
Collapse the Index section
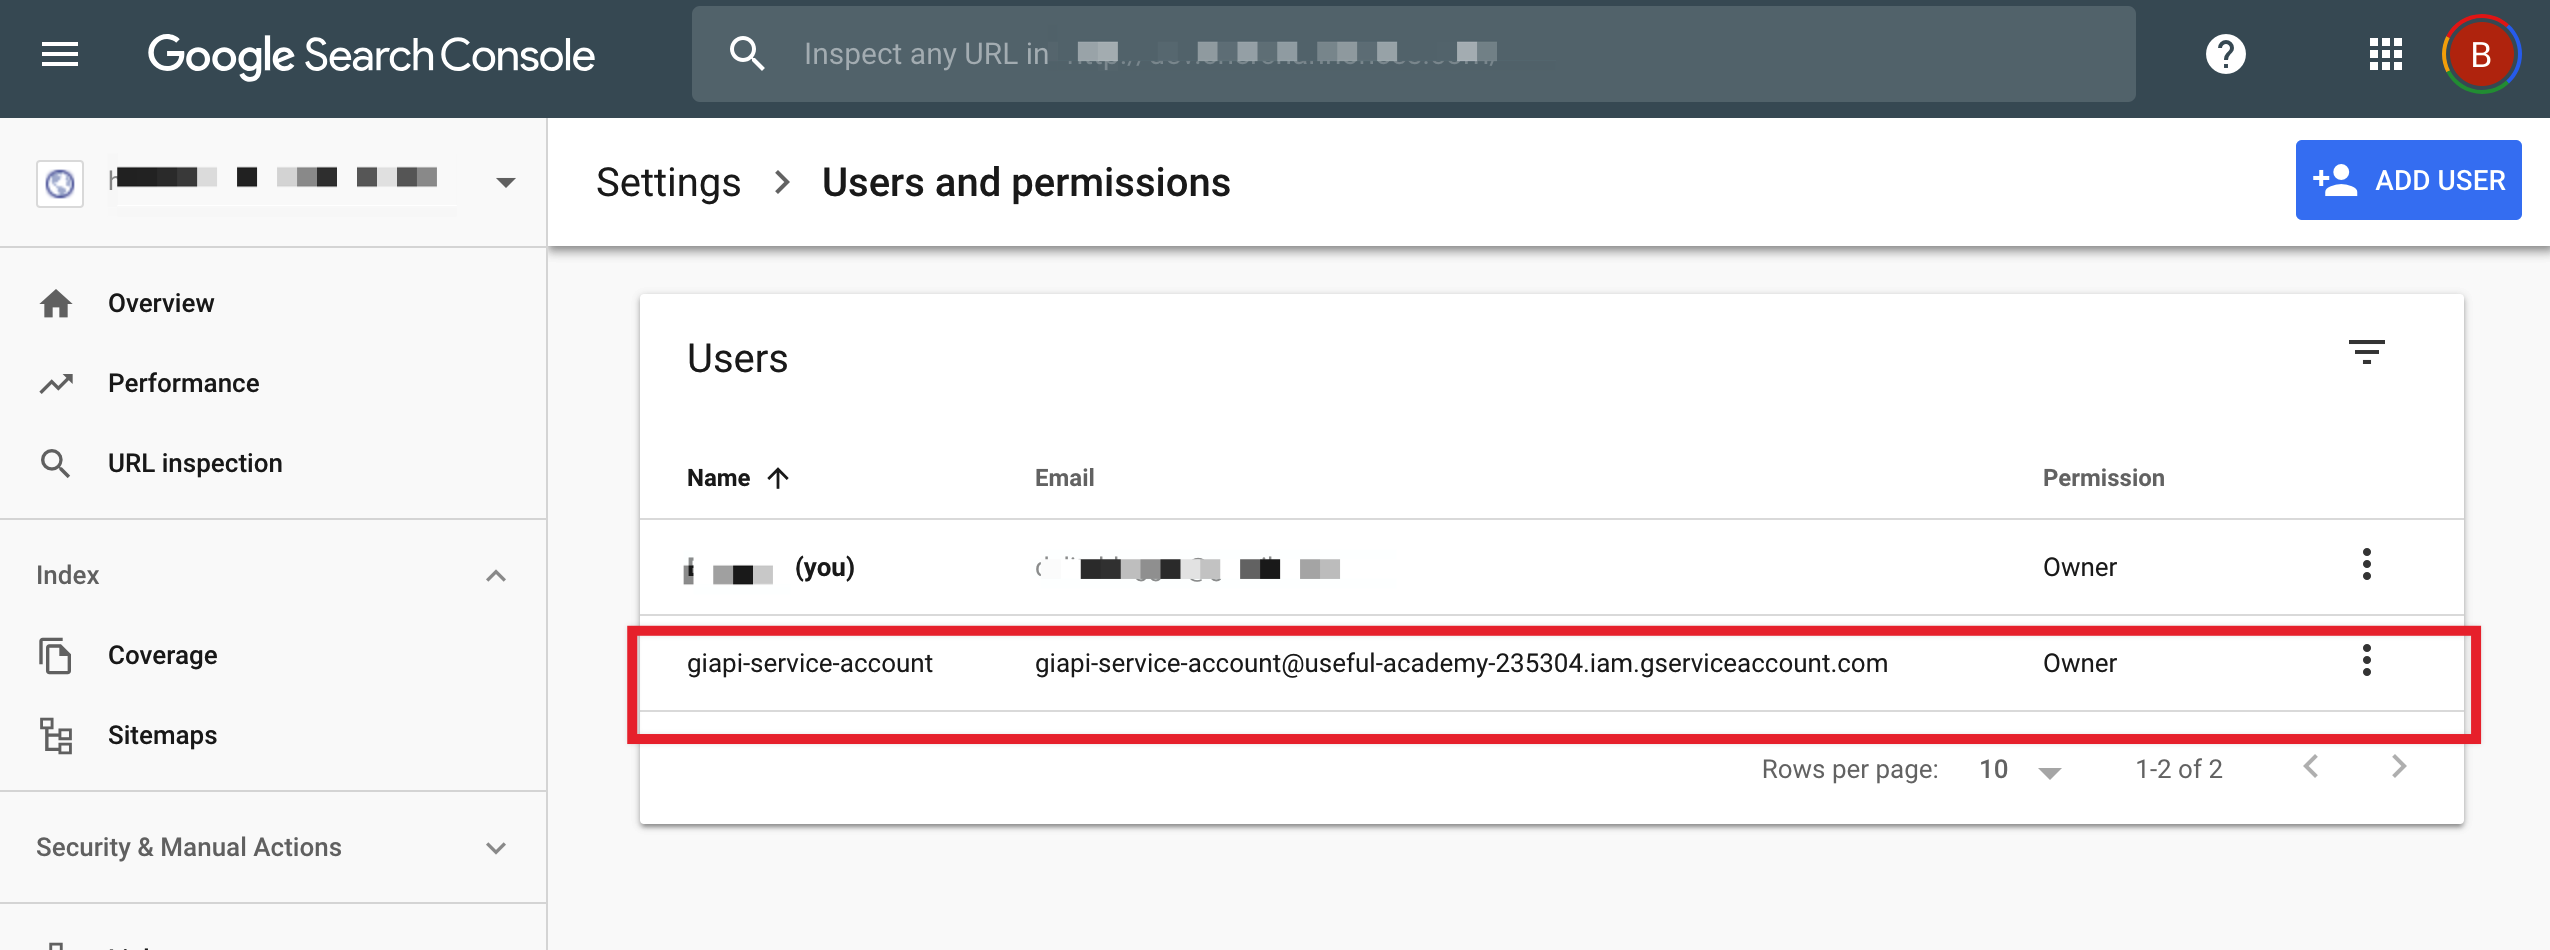coord(495,575)
